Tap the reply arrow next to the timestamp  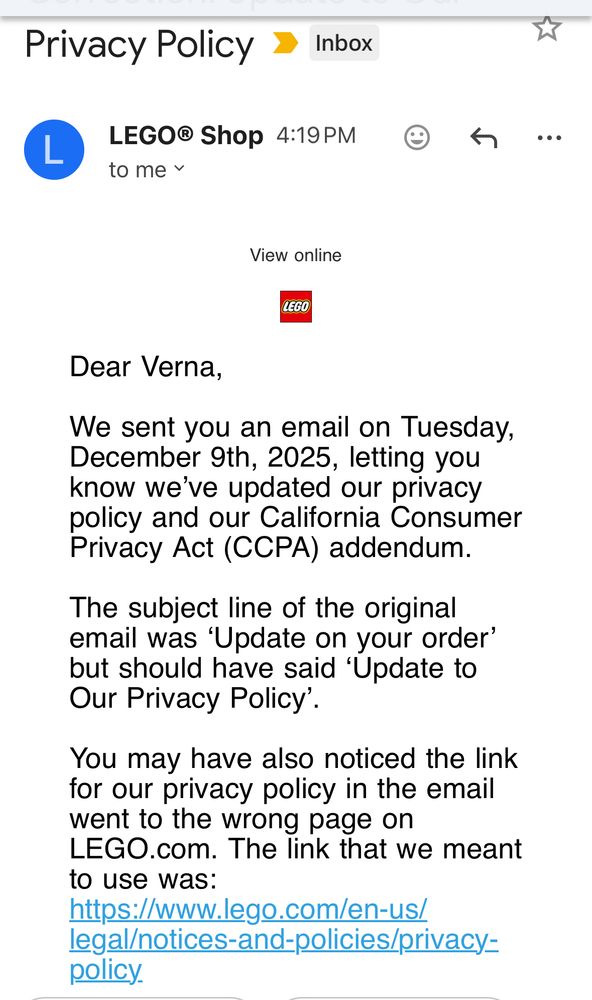coord(484,137)
